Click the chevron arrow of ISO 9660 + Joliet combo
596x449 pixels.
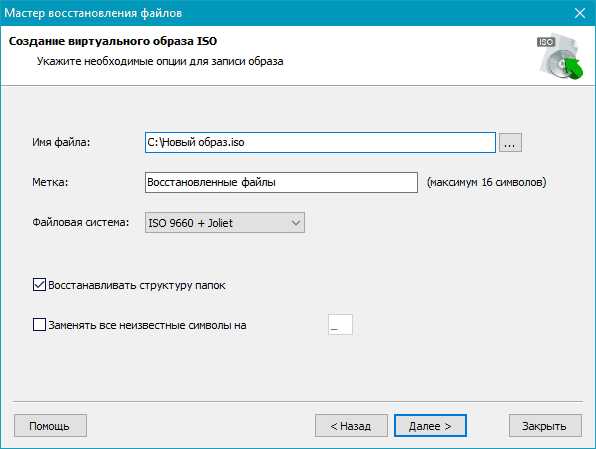296,223
